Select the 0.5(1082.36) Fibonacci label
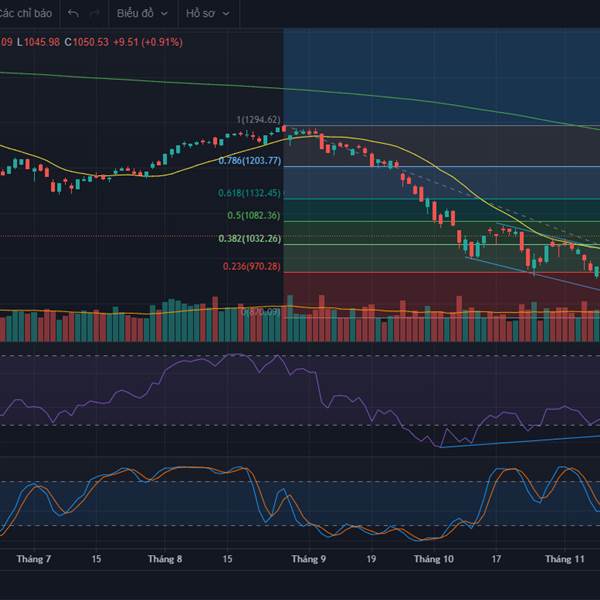 [254, 215]
